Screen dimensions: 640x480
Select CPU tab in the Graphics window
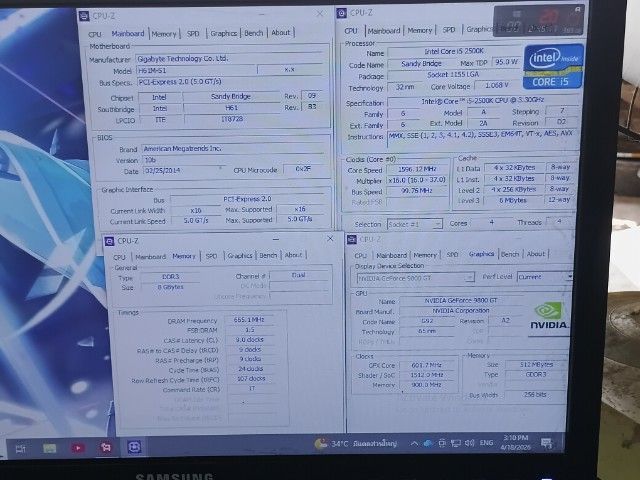[360, 256]
